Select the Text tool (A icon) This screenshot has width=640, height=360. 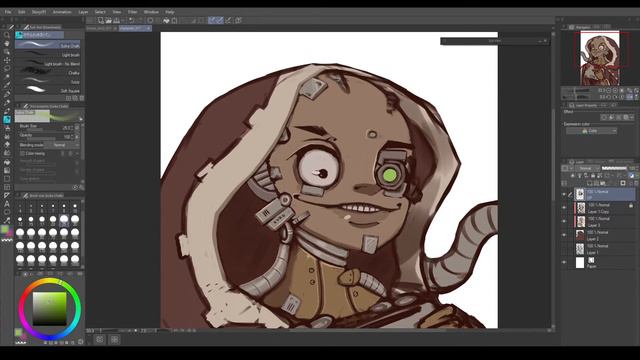click(7, 204)
